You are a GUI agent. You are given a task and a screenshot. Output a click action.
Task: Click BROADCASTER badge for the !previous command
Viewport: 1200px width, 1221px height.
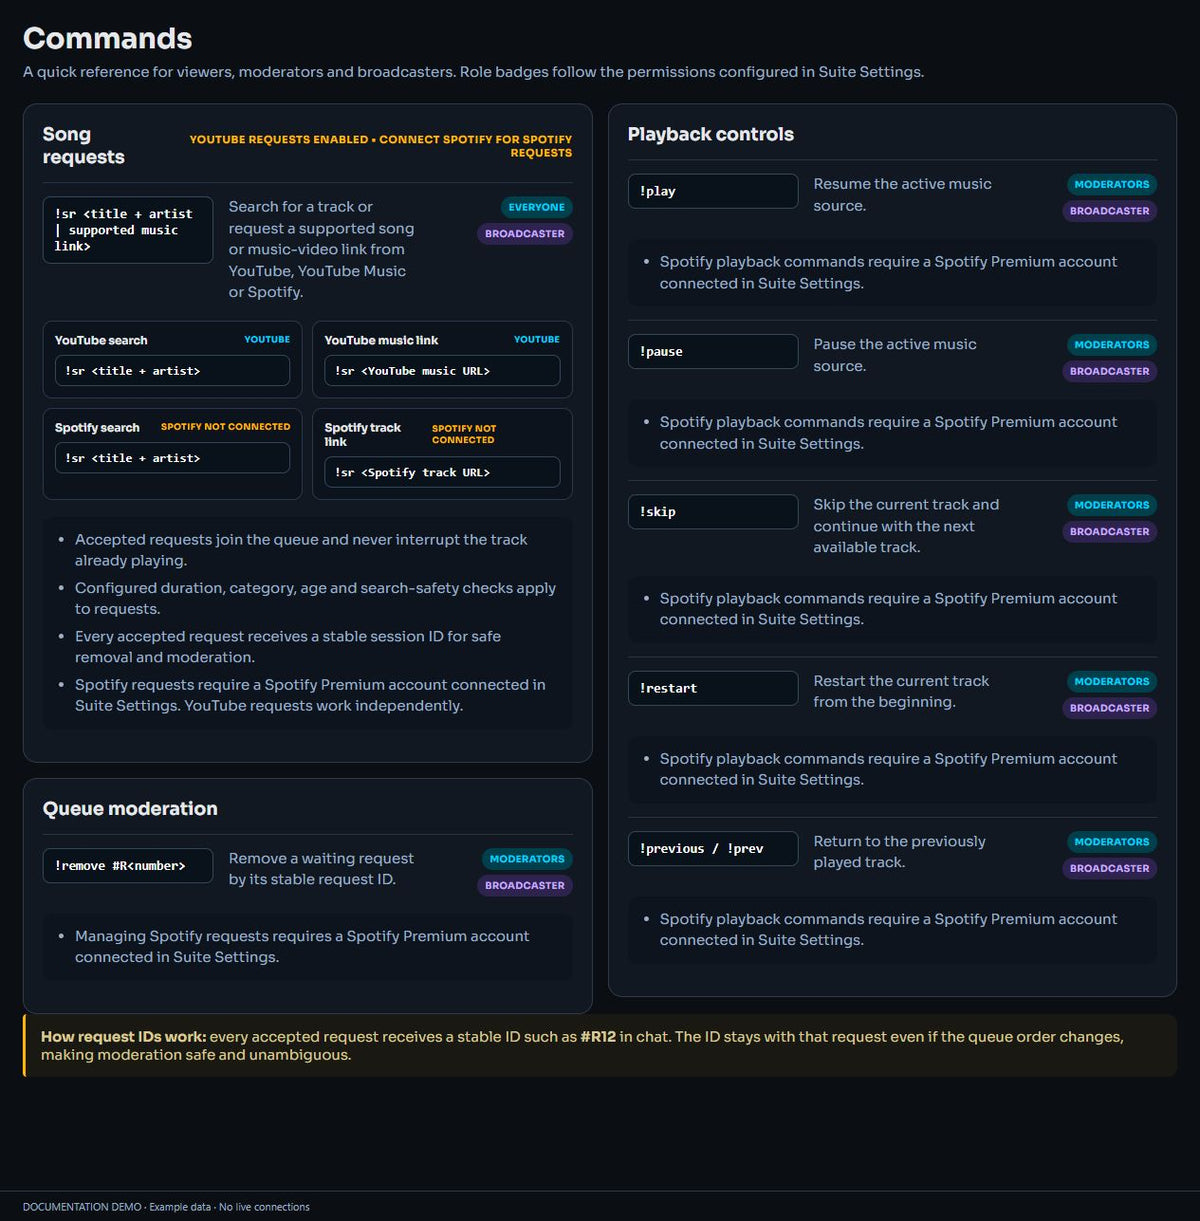1109,869
